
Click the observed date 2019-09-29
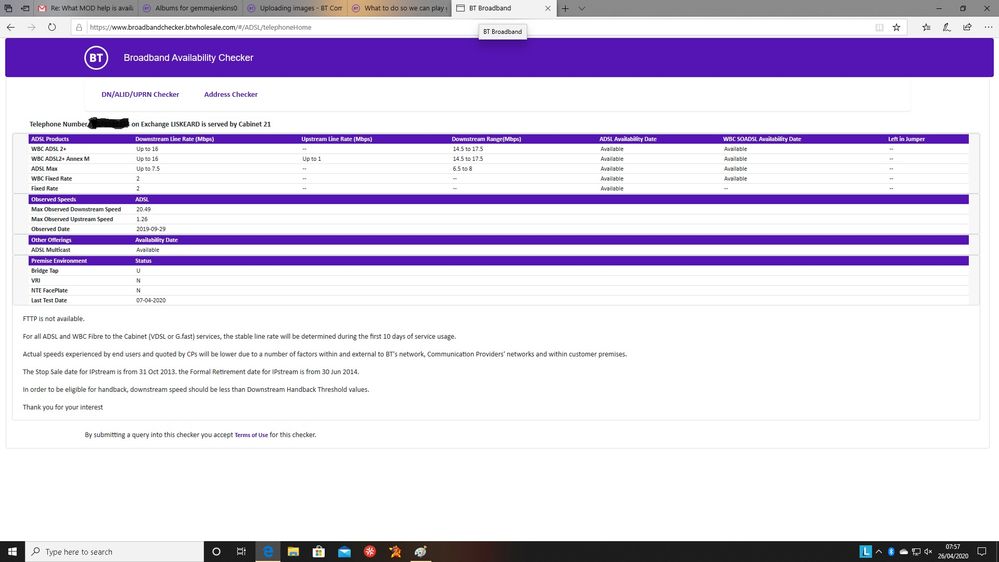click(x=151, y=229)
